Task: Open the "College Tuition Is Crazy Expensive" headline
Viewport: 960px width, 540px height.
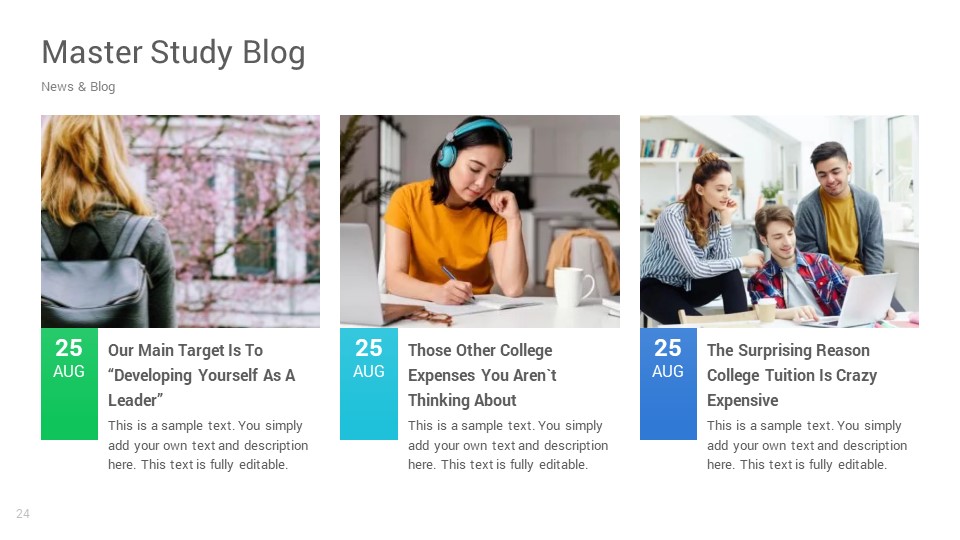Action: pyautogui.click(x=791, y=375)
